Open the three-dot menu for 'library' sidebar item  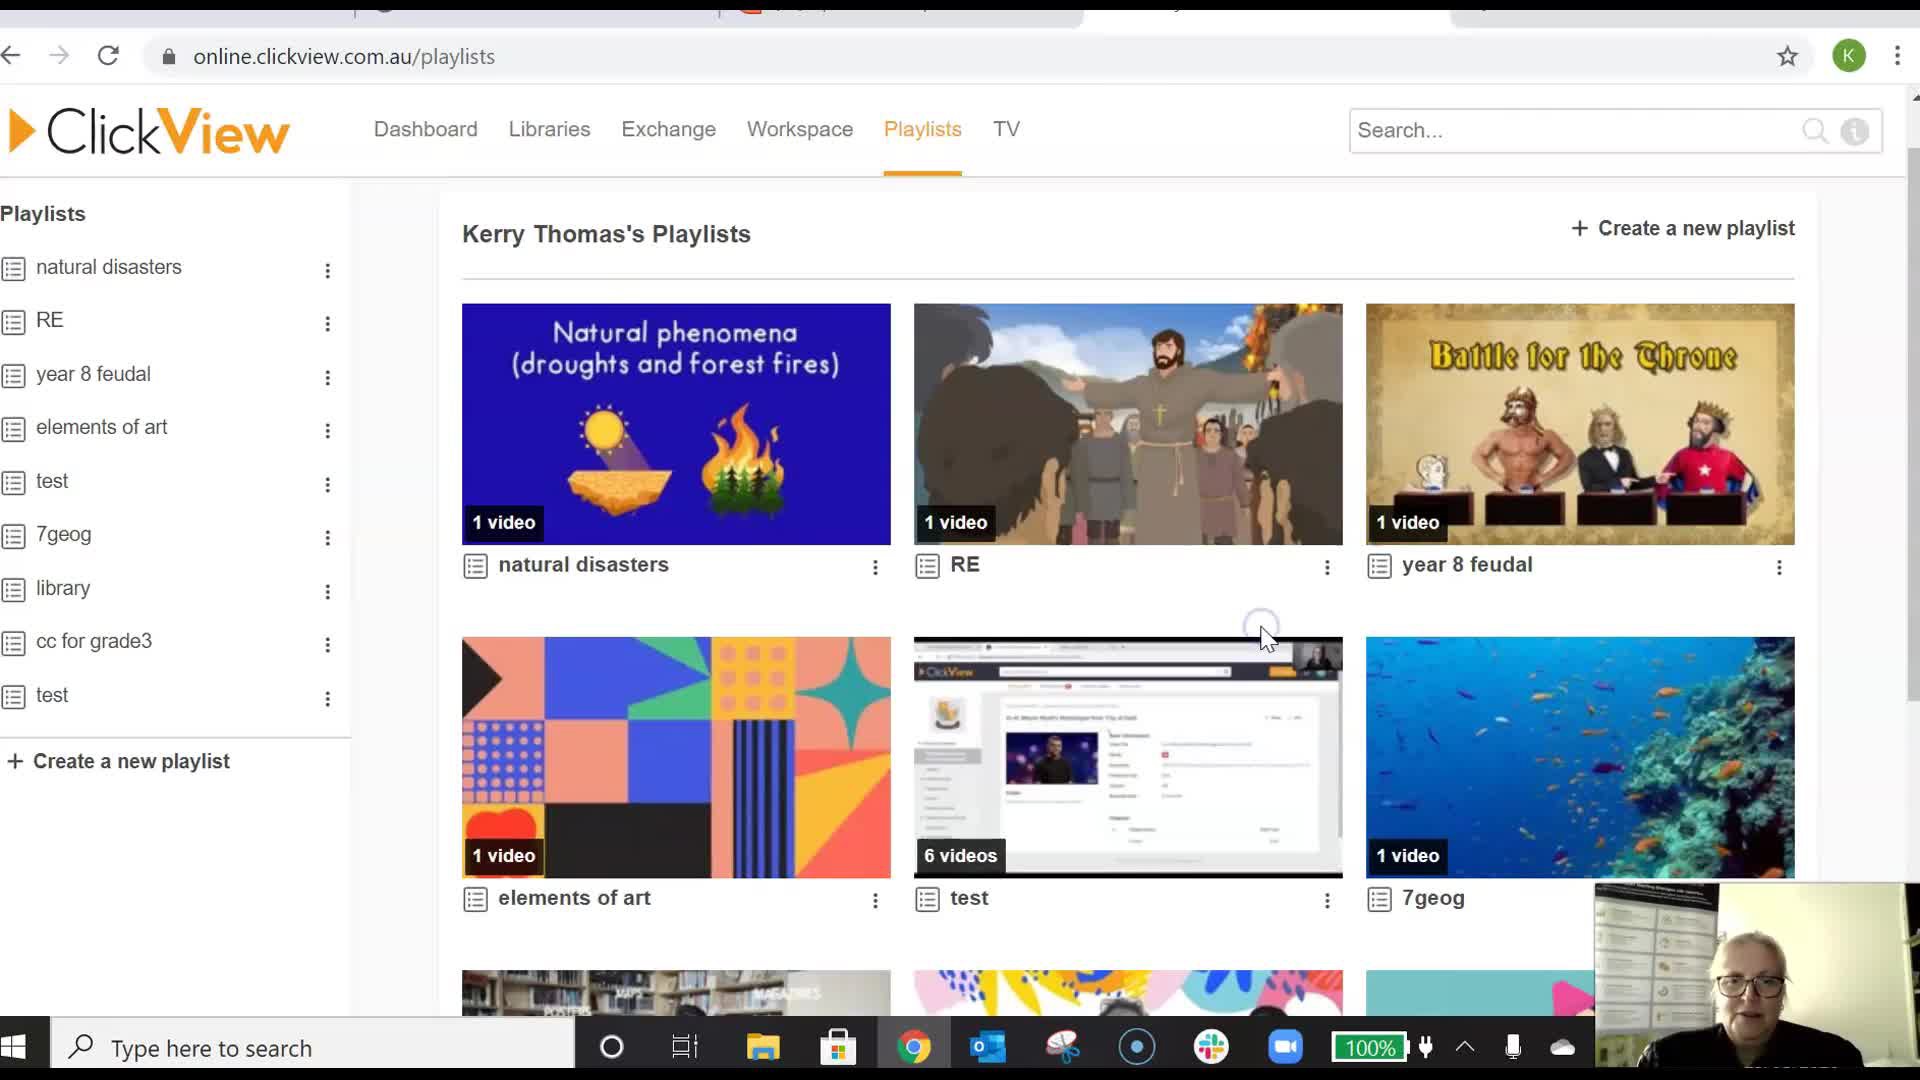[x=328, y=591]
